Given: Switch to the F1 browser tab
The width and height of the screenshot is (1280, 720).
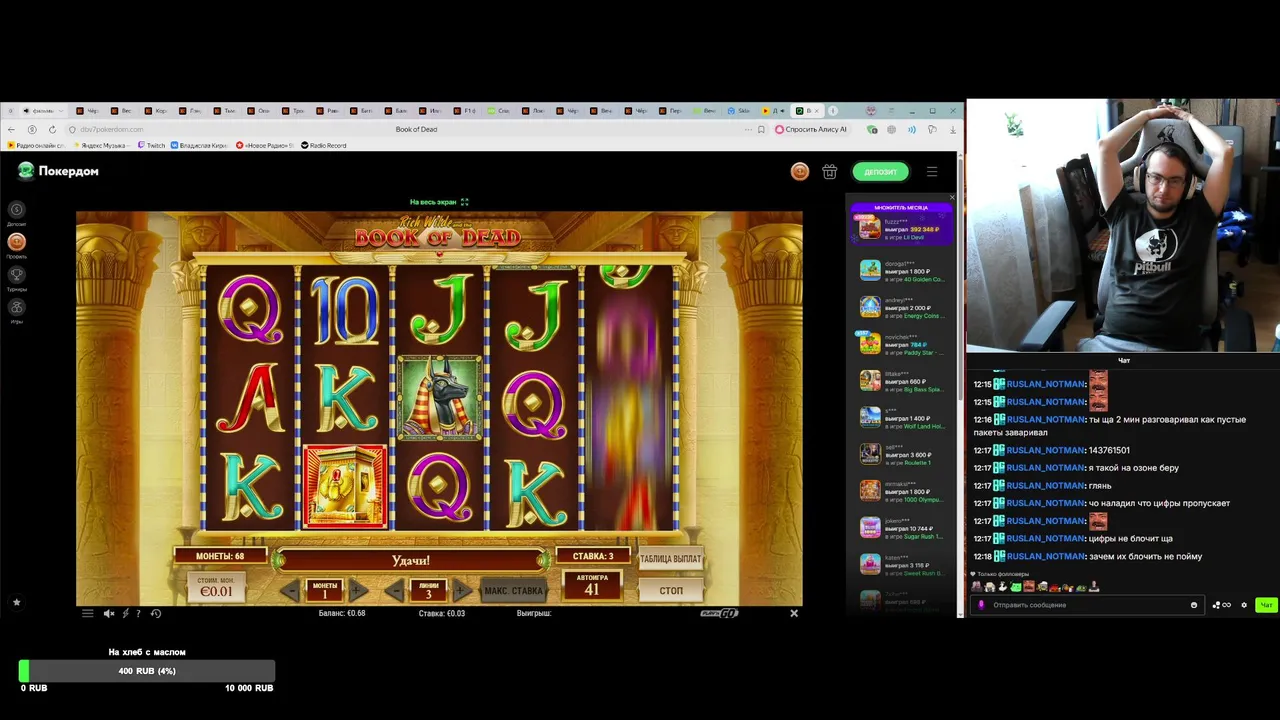Looking at the screenshot, I should (467, 110).
